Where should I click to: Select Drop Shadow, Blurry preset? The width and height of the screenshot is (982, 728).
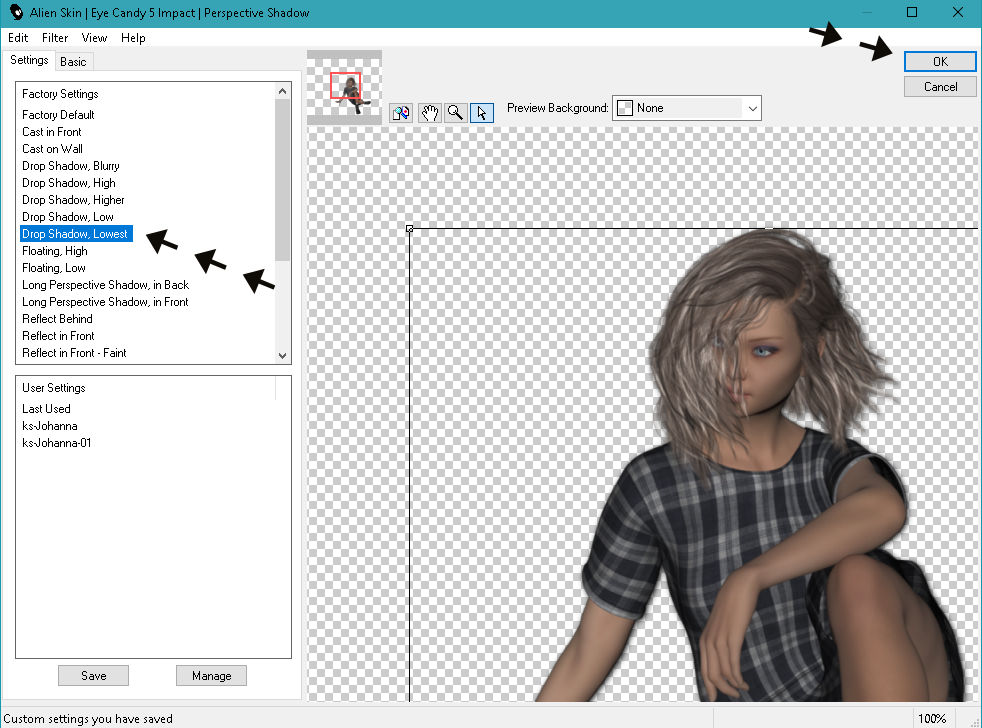(71, 165)
